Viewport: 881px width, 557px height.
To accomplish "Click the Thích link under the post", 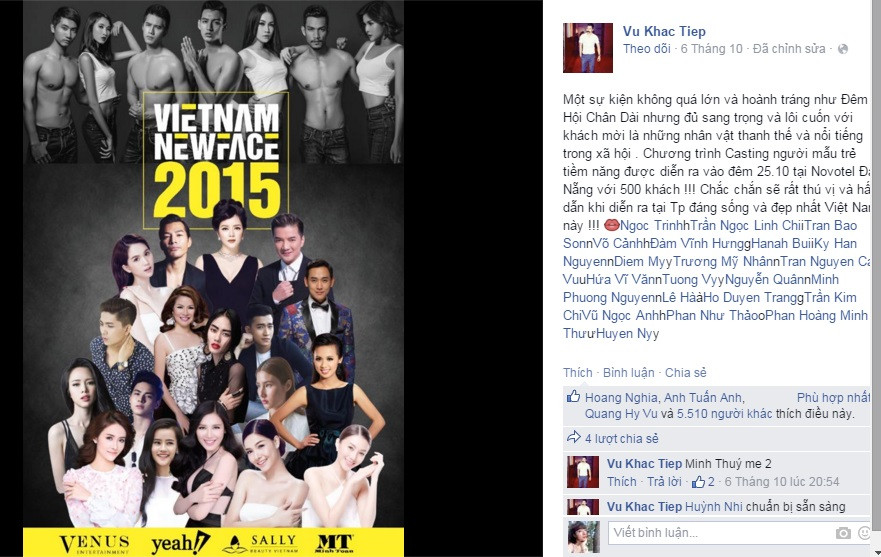I will click(x=578, y=373).
